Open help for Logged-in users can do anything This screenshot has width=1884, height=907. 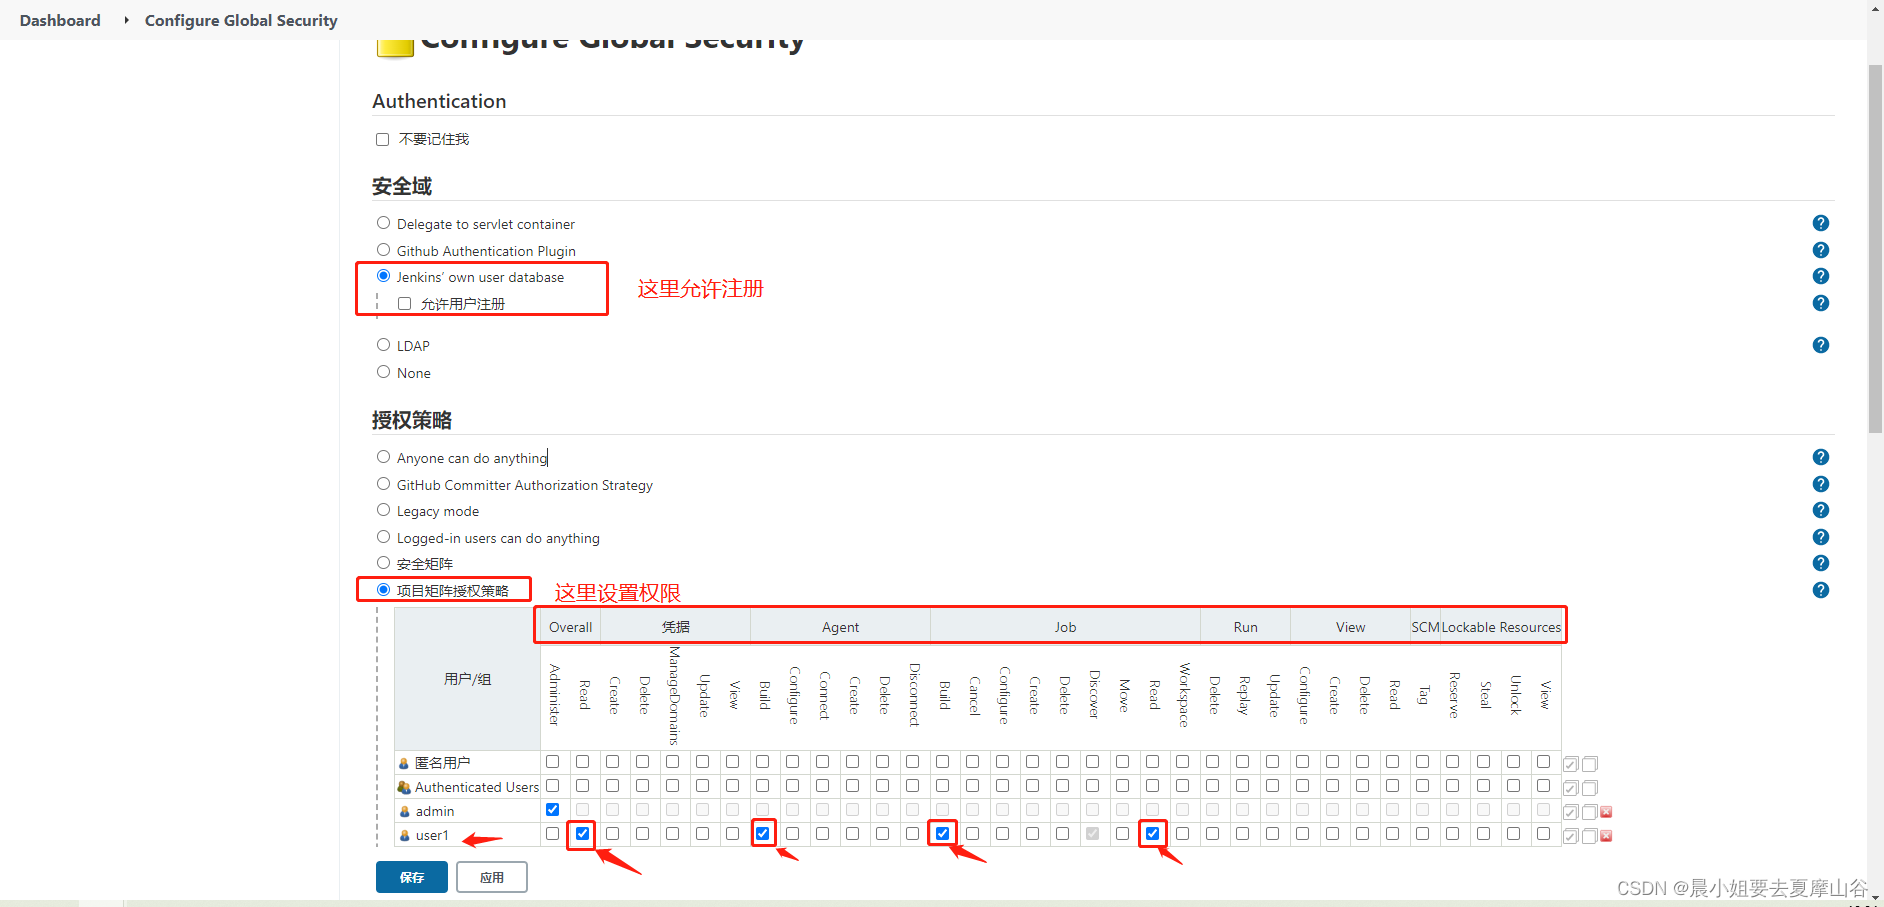1821,537
